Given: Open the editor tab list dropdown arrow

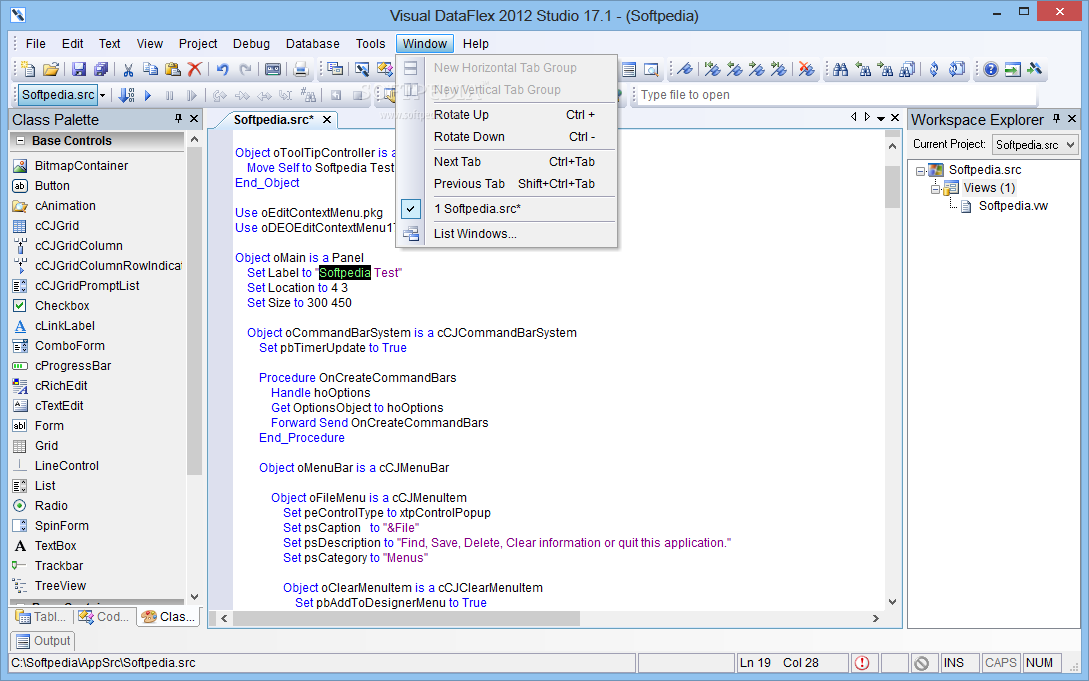Looking at the screenshot, I should coord(881,118).
